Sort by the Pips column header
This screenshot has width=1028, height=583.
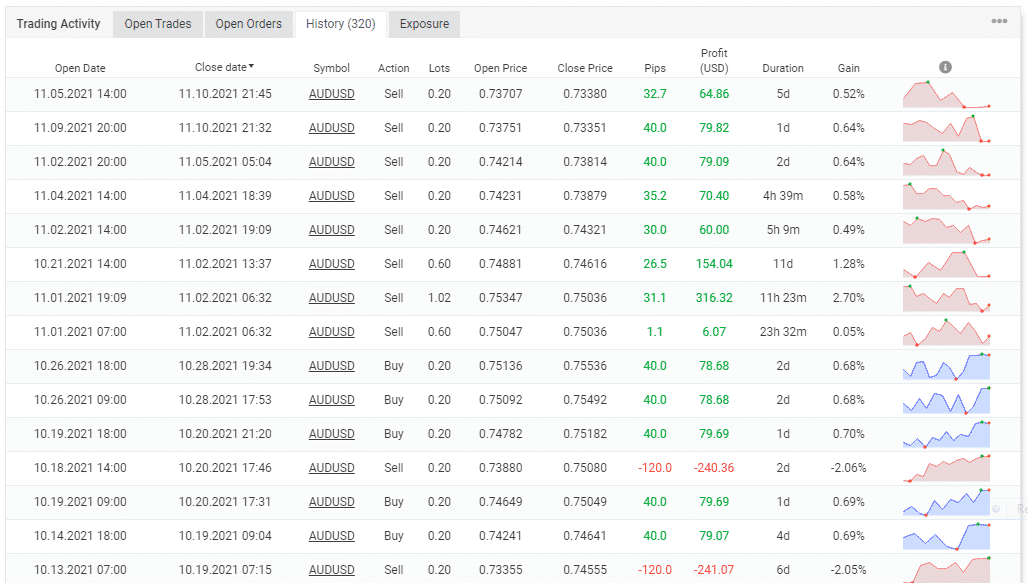[655, 68]
